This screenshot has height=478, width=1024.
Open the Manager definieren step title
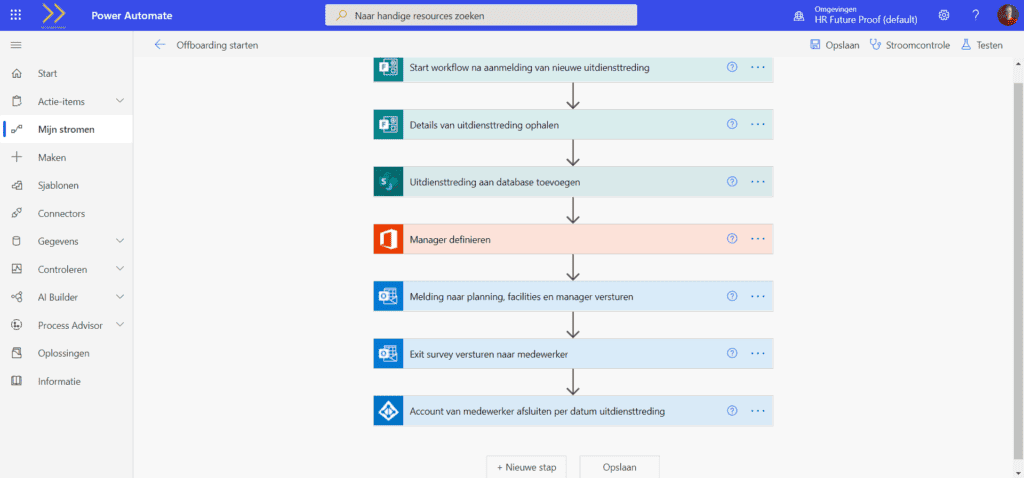pos(450,240)
